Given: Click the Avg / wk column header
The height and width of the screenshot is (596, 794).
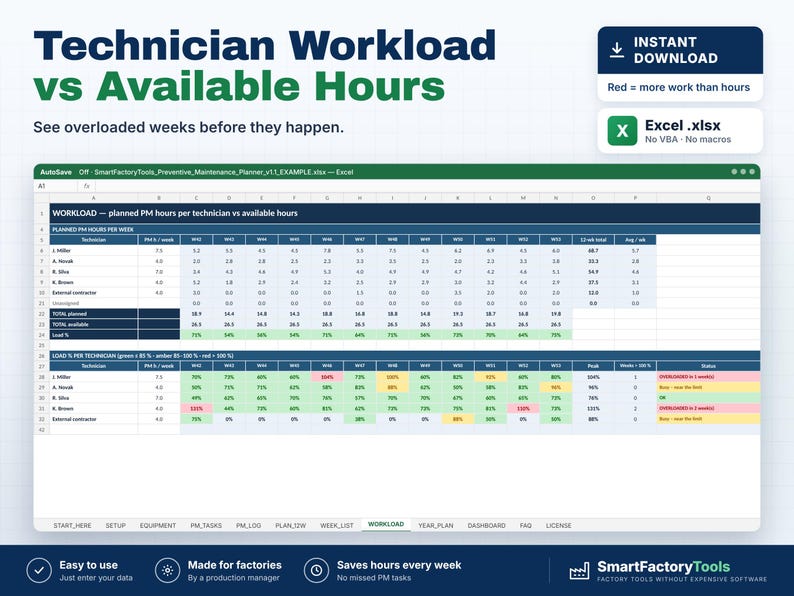Looking at the screenshot, I should point(635,240).
